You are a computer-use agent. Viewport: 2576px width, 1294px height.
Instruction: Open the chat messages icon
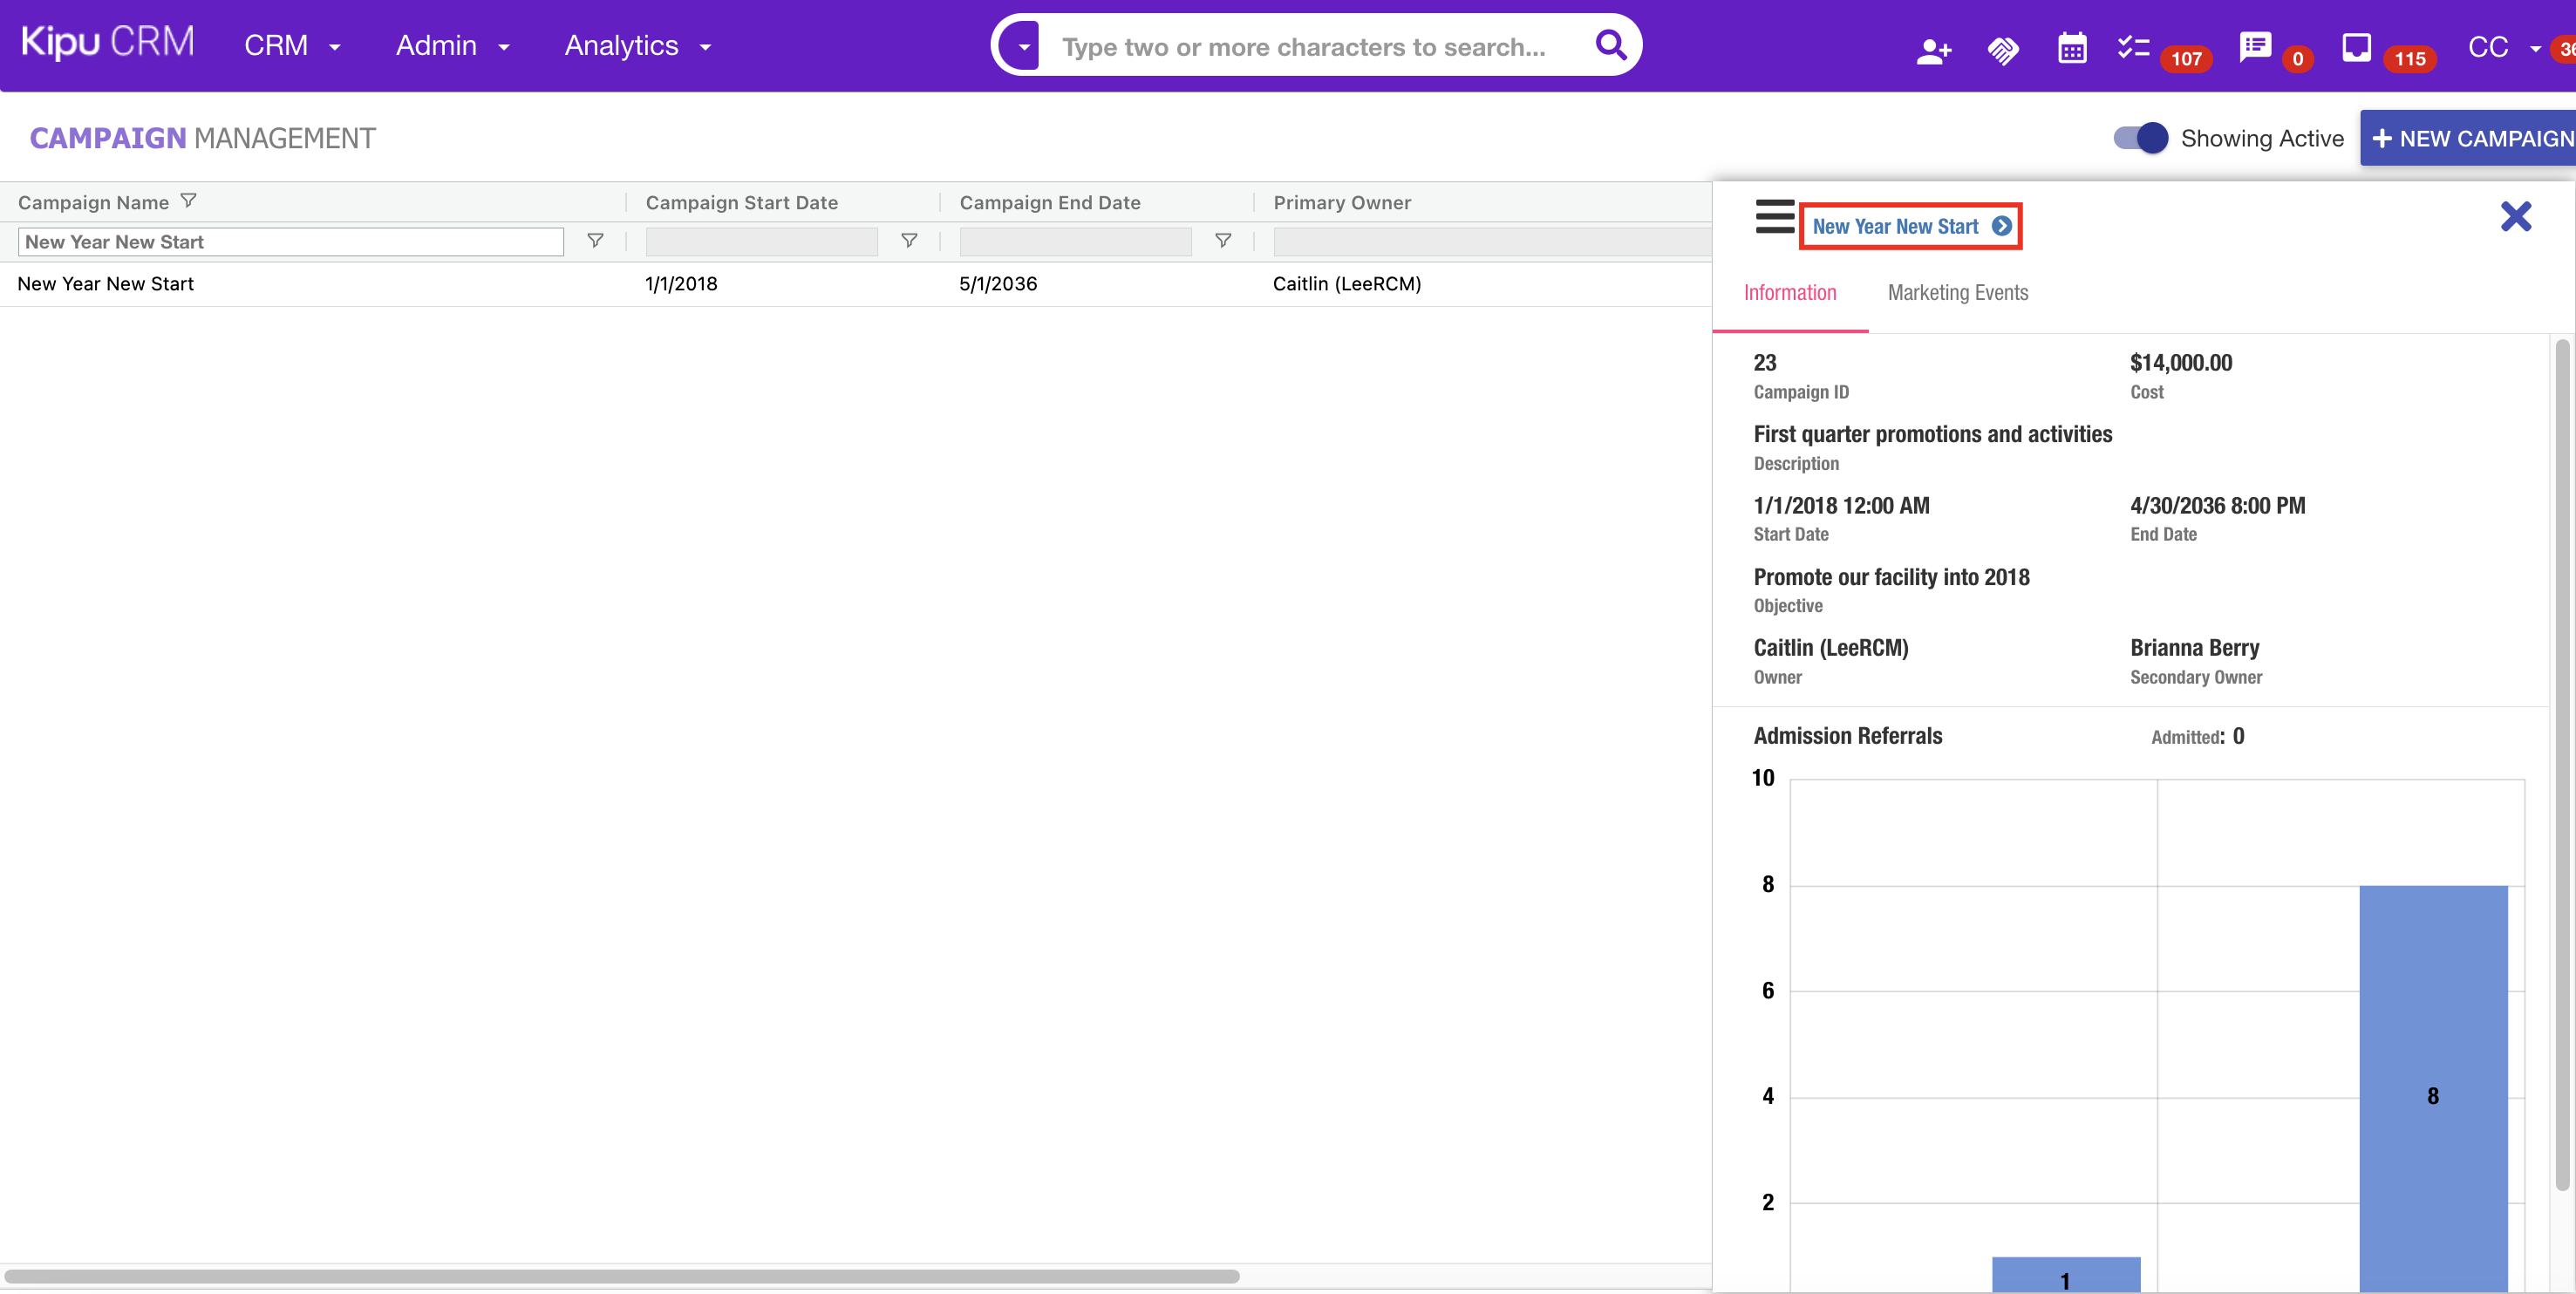click(x=2255, y=47)
